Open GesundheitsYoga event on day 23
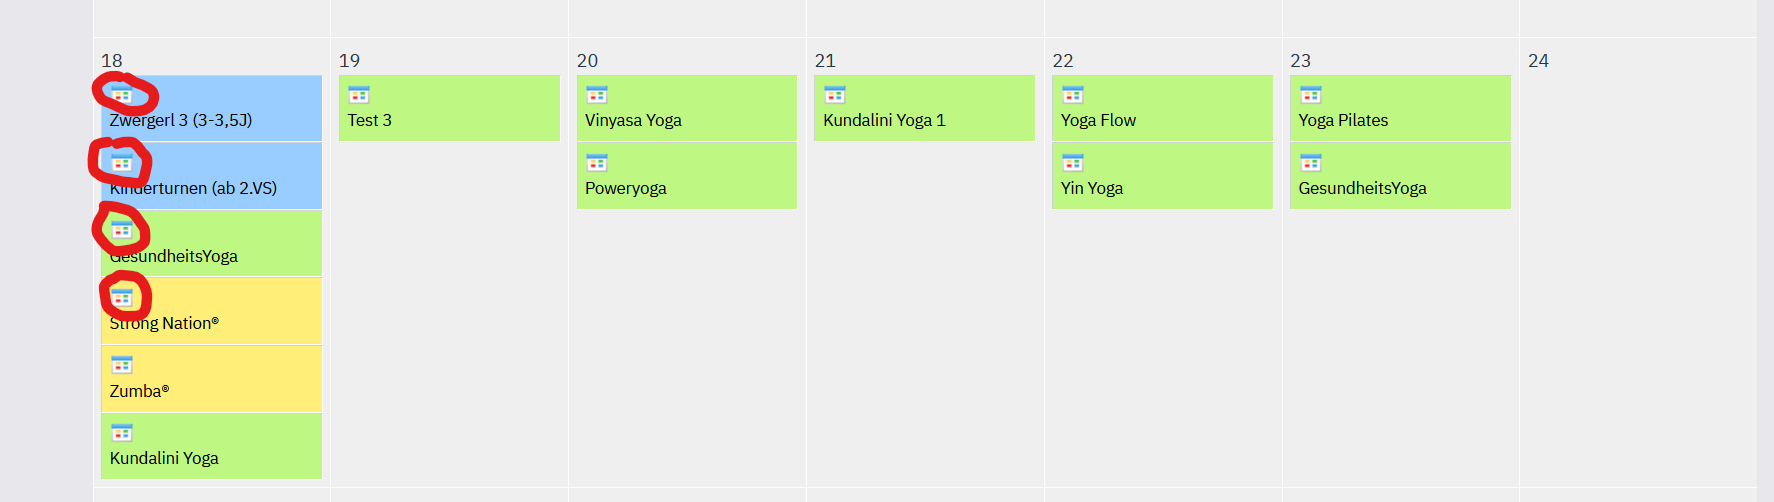Screen dimensions: 1774x502 (x=1362, y=188)
